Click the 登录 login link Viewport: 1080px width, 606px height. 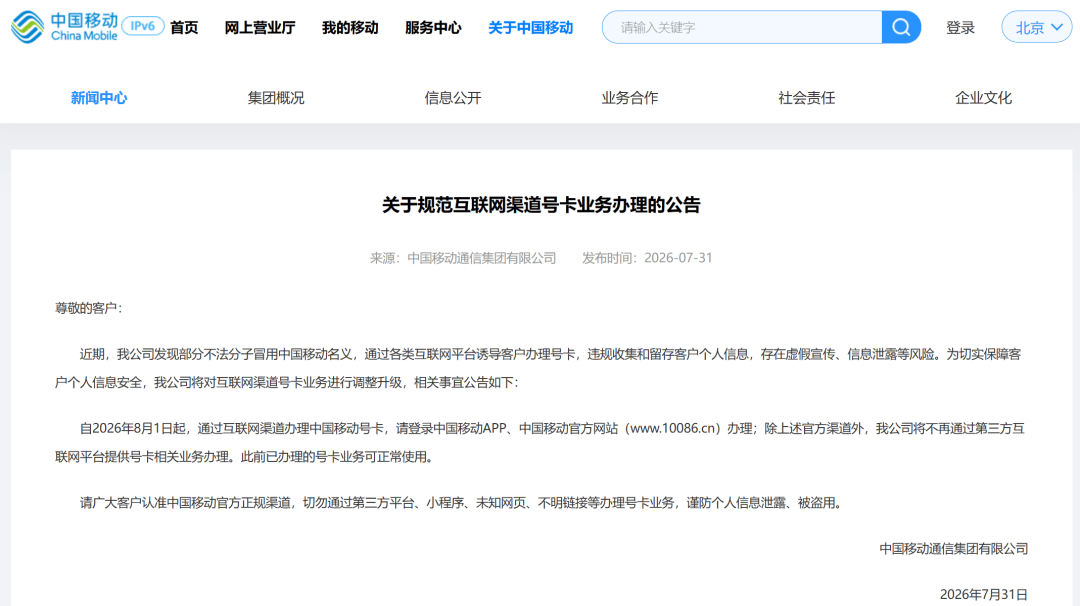(960, 28)
